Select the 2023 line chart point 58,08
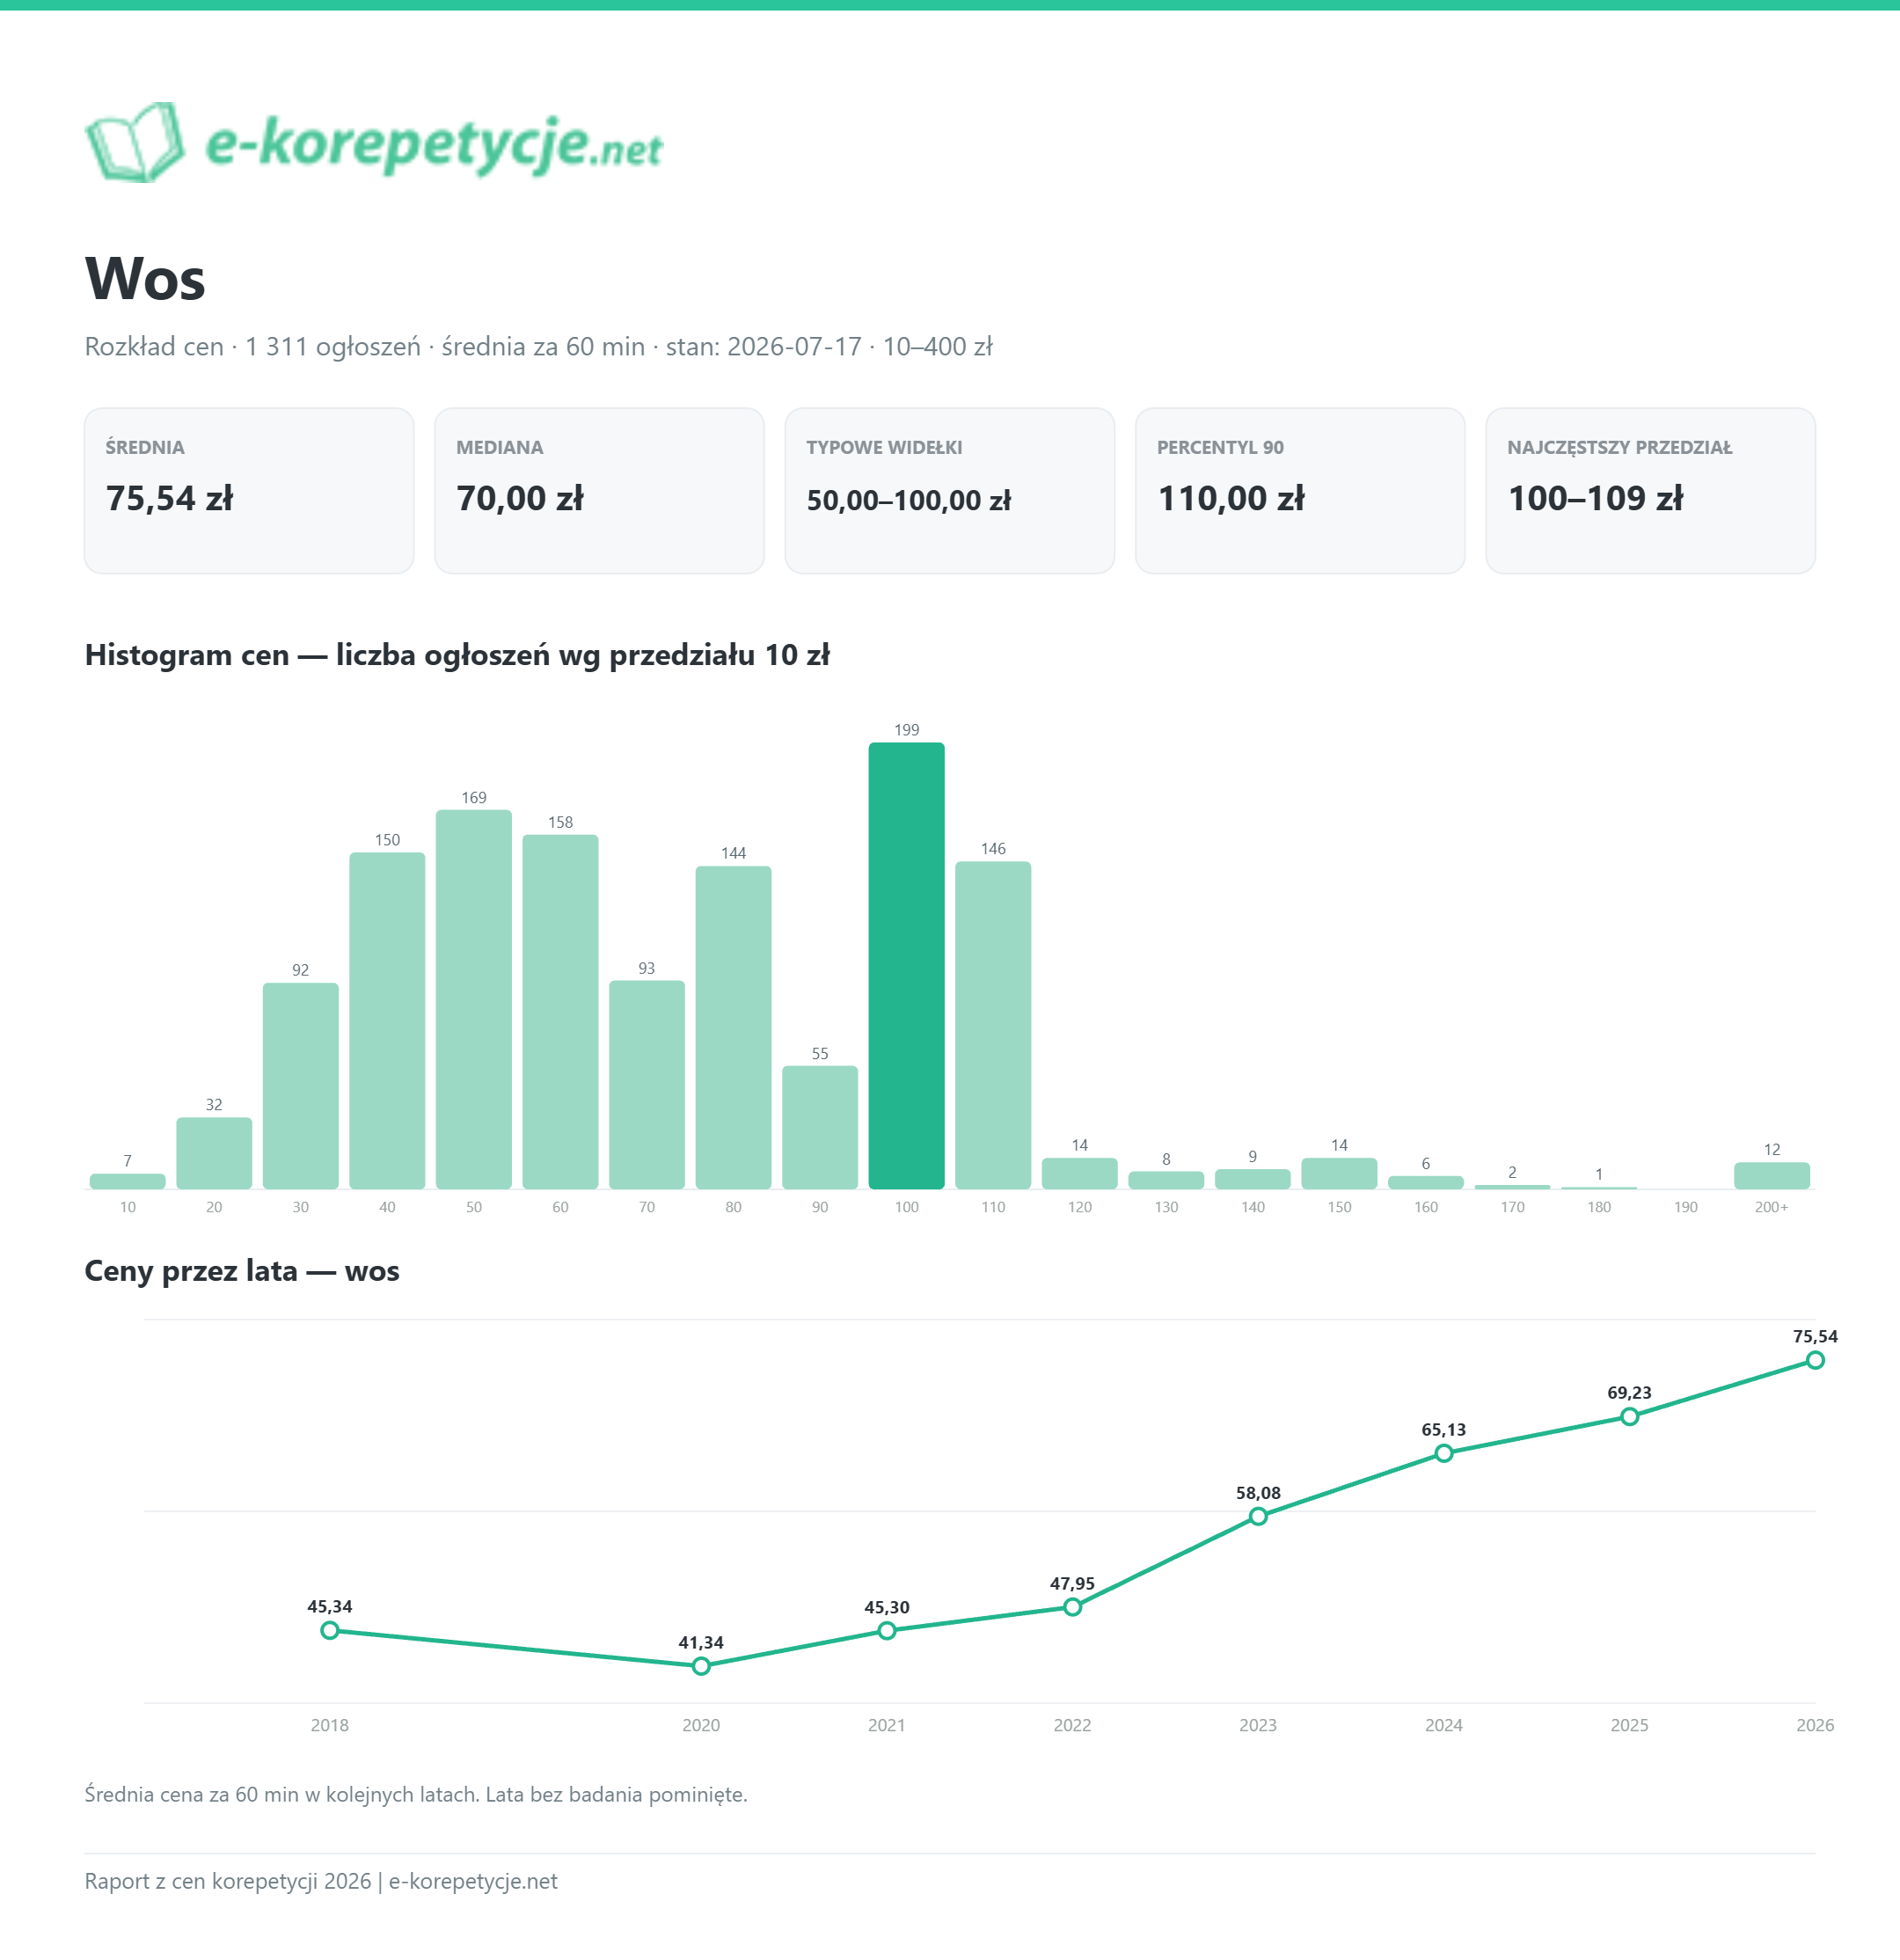Viewport: 1900px width, 1960px height. pos(1258,1516)
